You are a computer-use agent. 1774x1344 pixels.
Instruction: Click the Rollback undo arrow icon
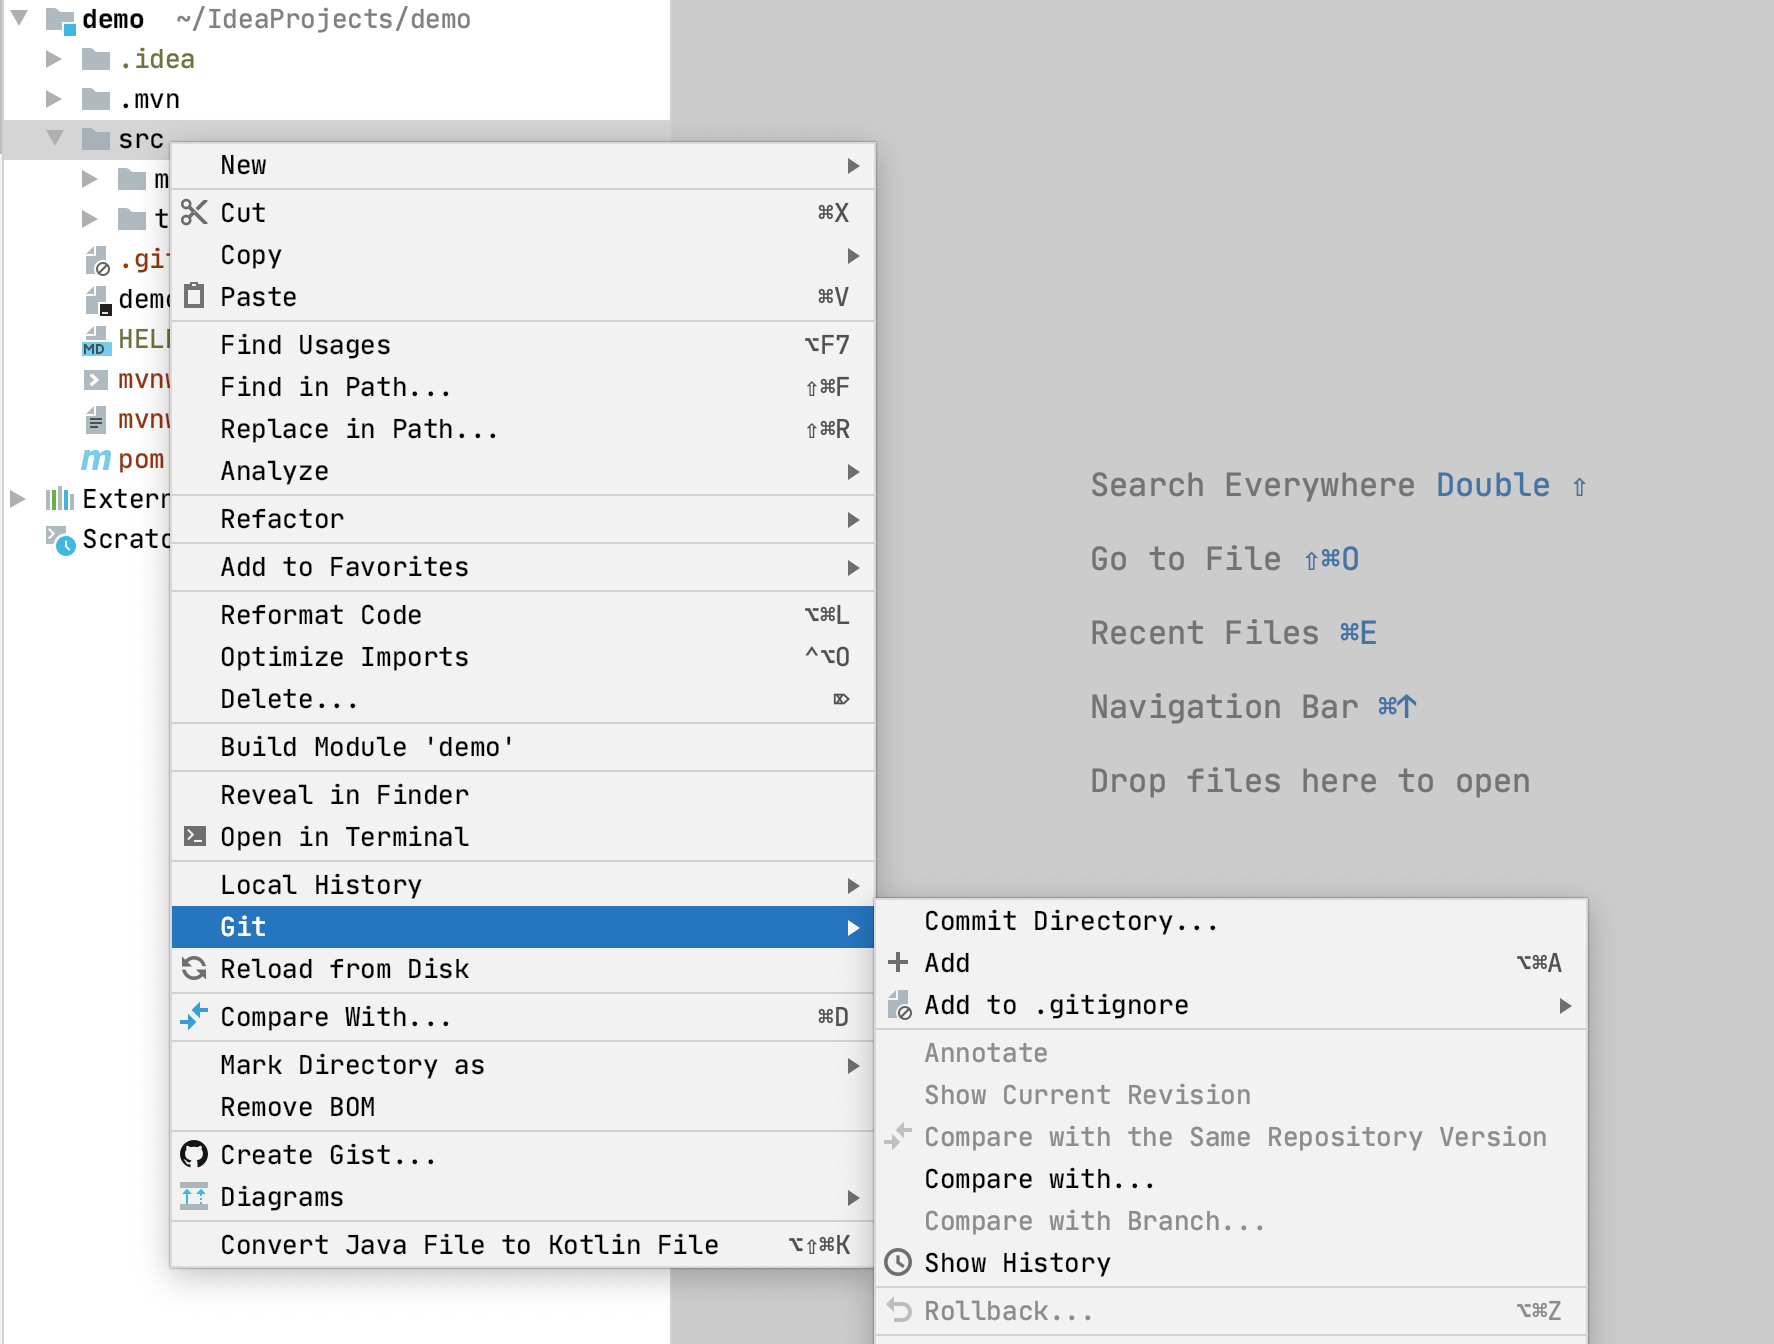click(x=899, y=1310)
